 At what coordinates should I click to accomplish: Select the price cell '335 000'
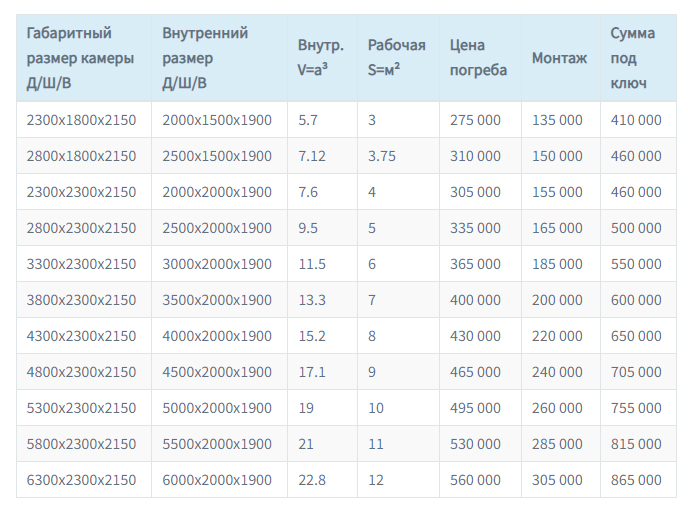(x=480, y=228)
